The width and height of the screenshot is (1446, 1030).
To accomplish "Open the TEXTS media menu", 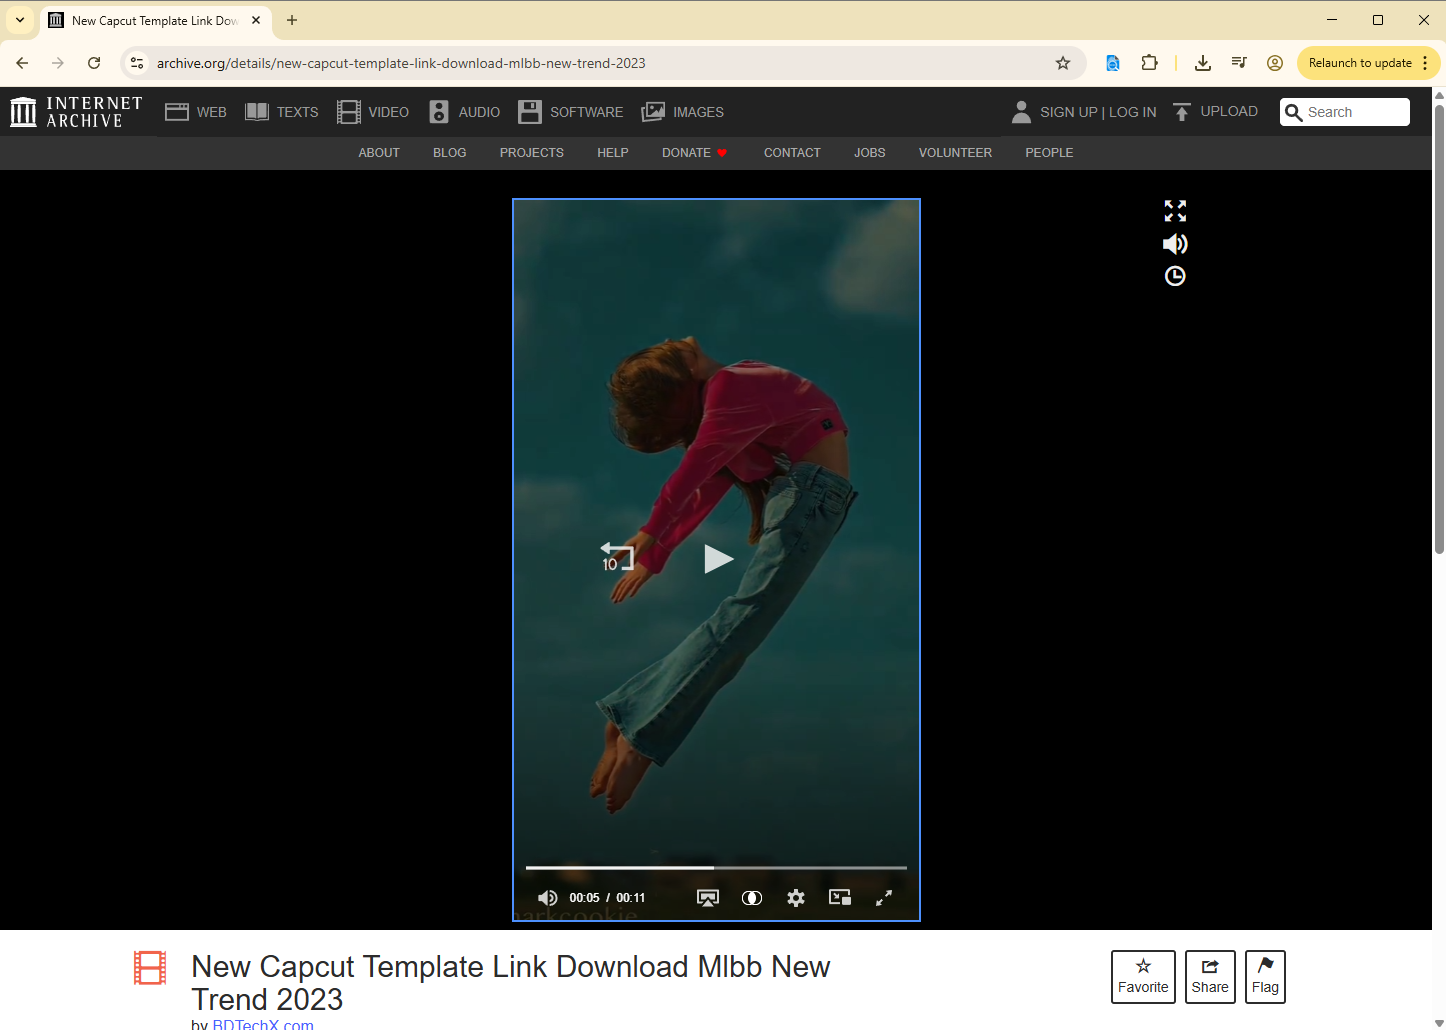I will tap(282, 112).
